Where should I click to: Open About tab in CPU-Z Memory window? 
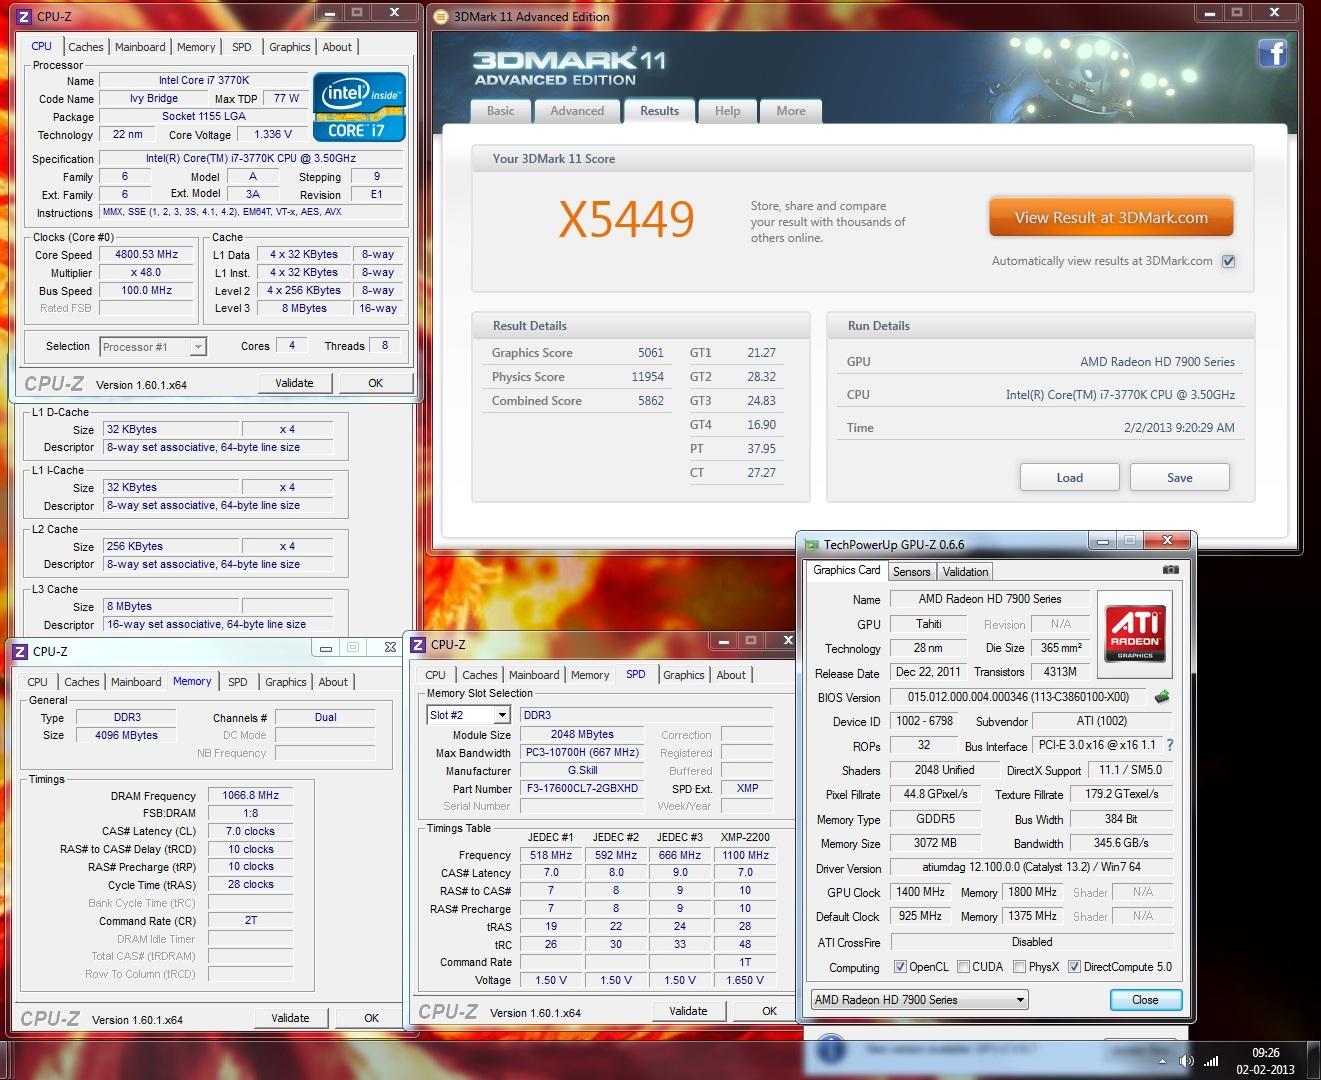tap(333, 682)
